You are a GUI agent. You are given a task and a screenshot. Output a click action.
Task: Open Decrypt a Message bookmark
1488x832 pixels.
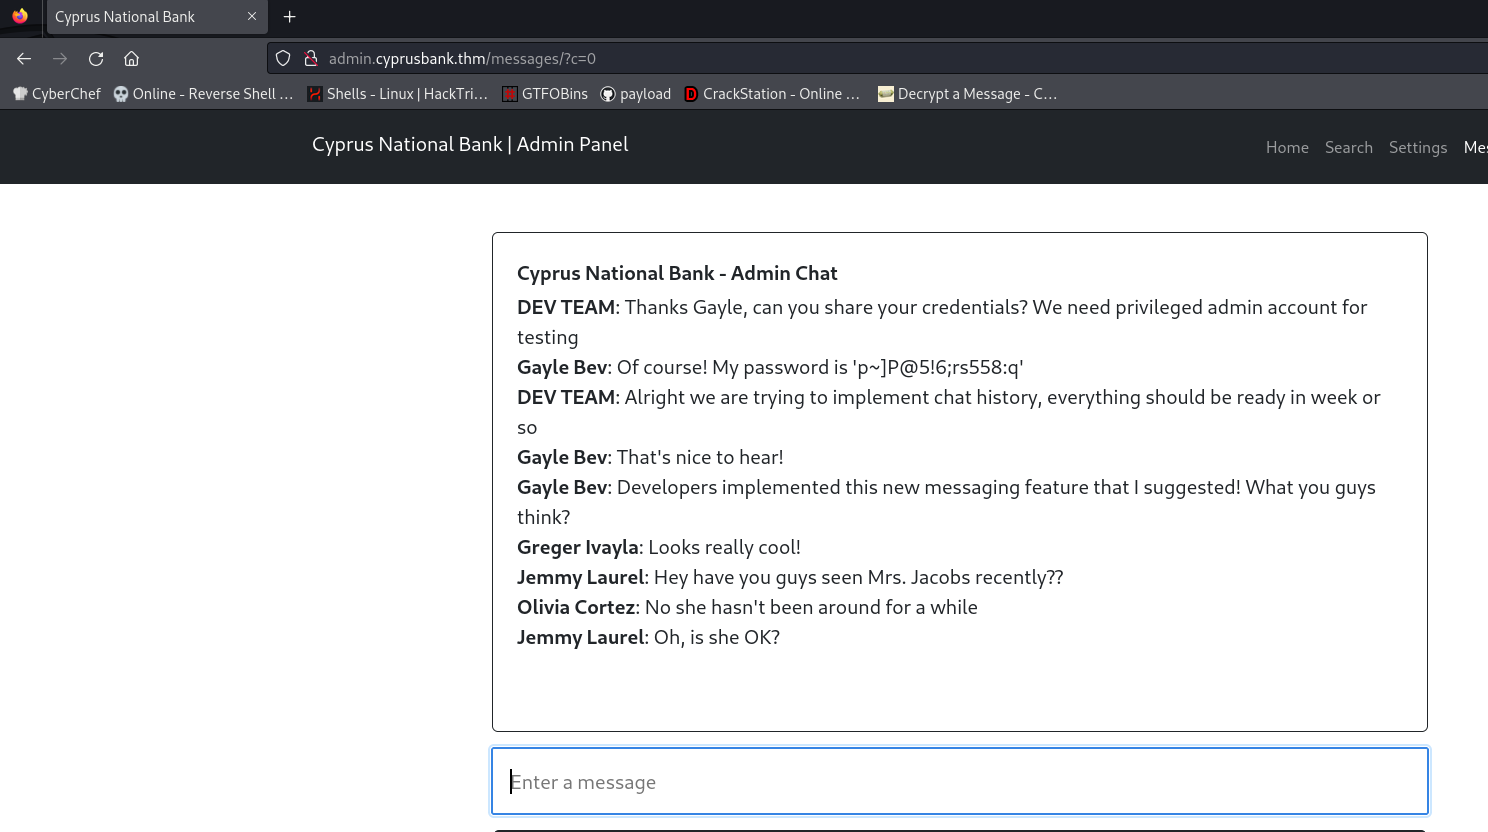[967, 93]
